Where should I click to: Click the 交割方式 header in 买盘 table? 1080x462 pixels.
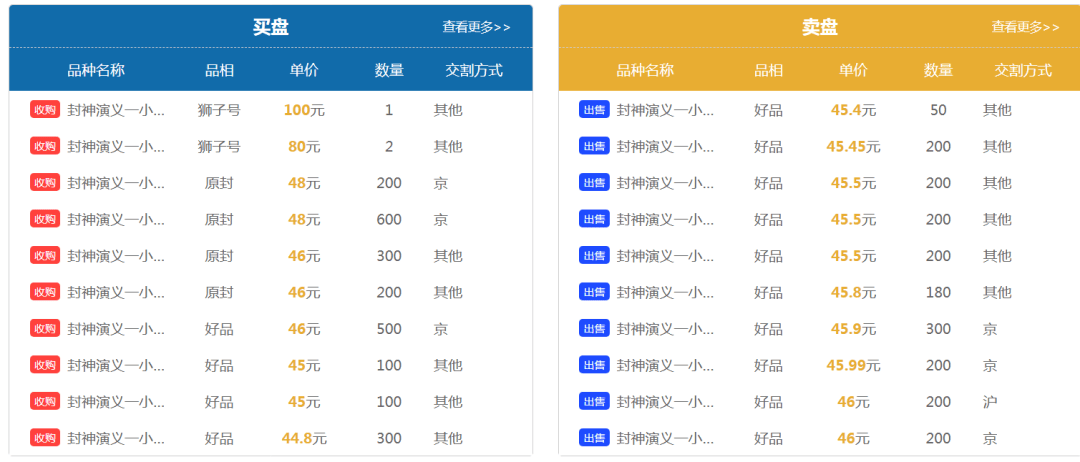tap(474, 70)
